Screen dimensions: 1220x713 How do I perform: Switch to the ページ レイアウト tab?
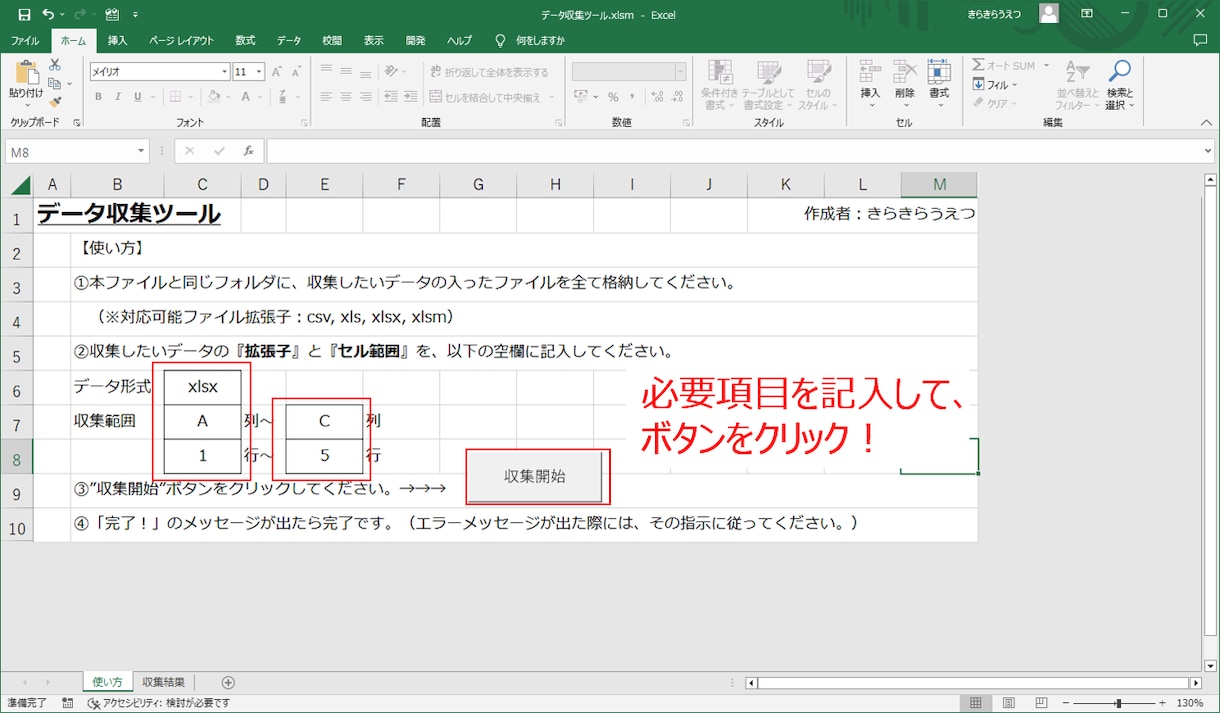(x=181, y=41)
